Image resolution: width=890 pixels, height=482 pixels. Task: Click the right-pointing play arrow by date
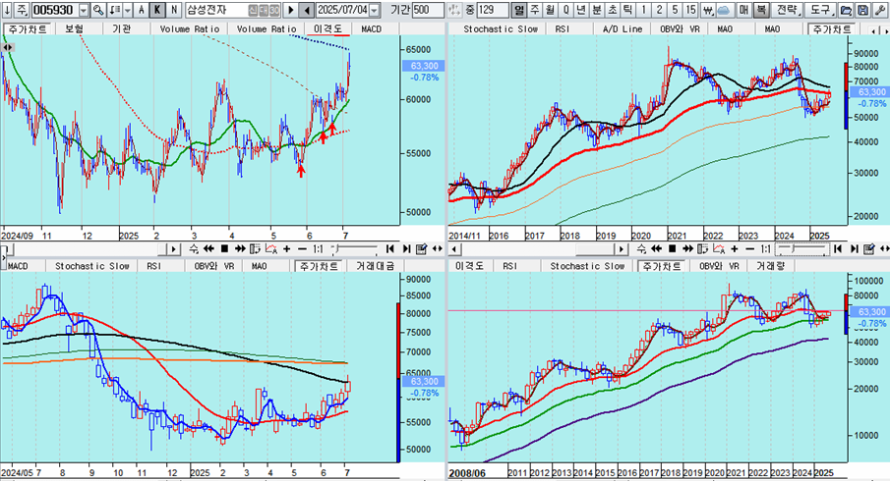click(x=291, y=9)
